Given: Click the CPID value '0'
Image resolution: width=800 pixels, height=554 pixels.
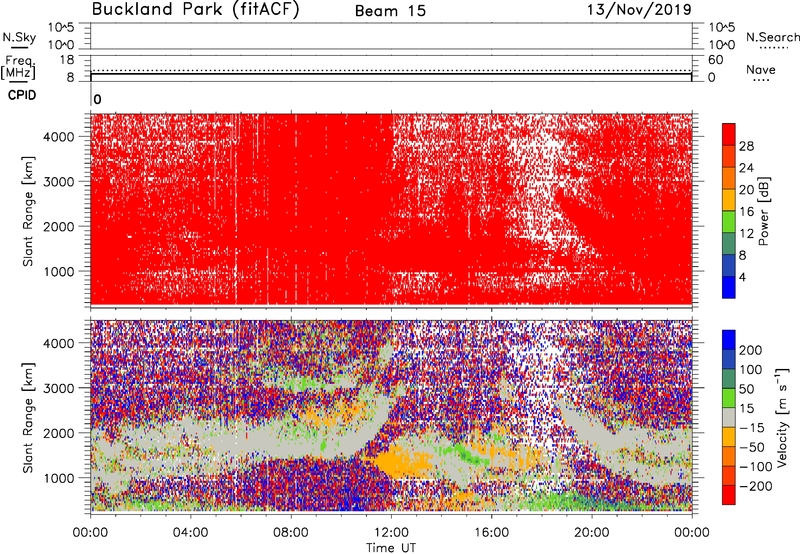Looking at the screenshot, I should [97, 99].
